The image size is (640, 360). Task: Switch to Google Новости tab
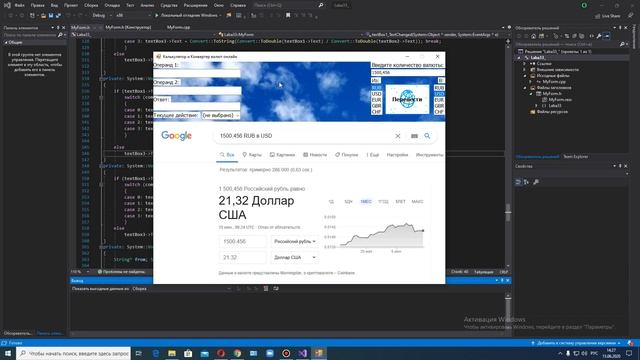[x=315, y=155]
